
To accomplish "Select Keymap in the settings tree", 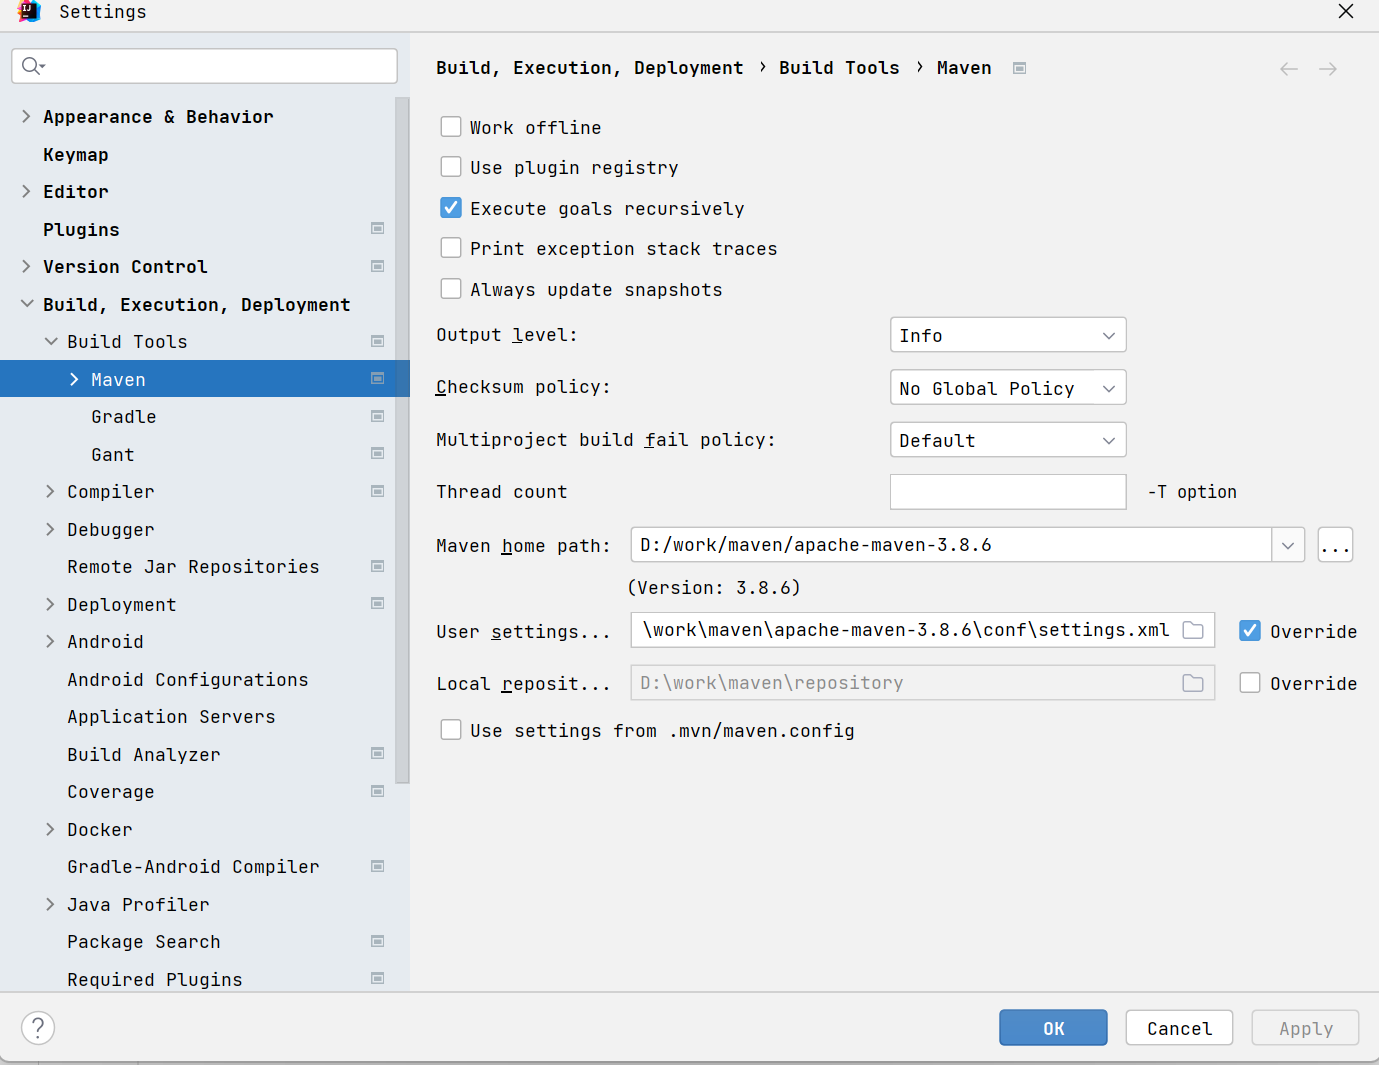I will point(76,154).
